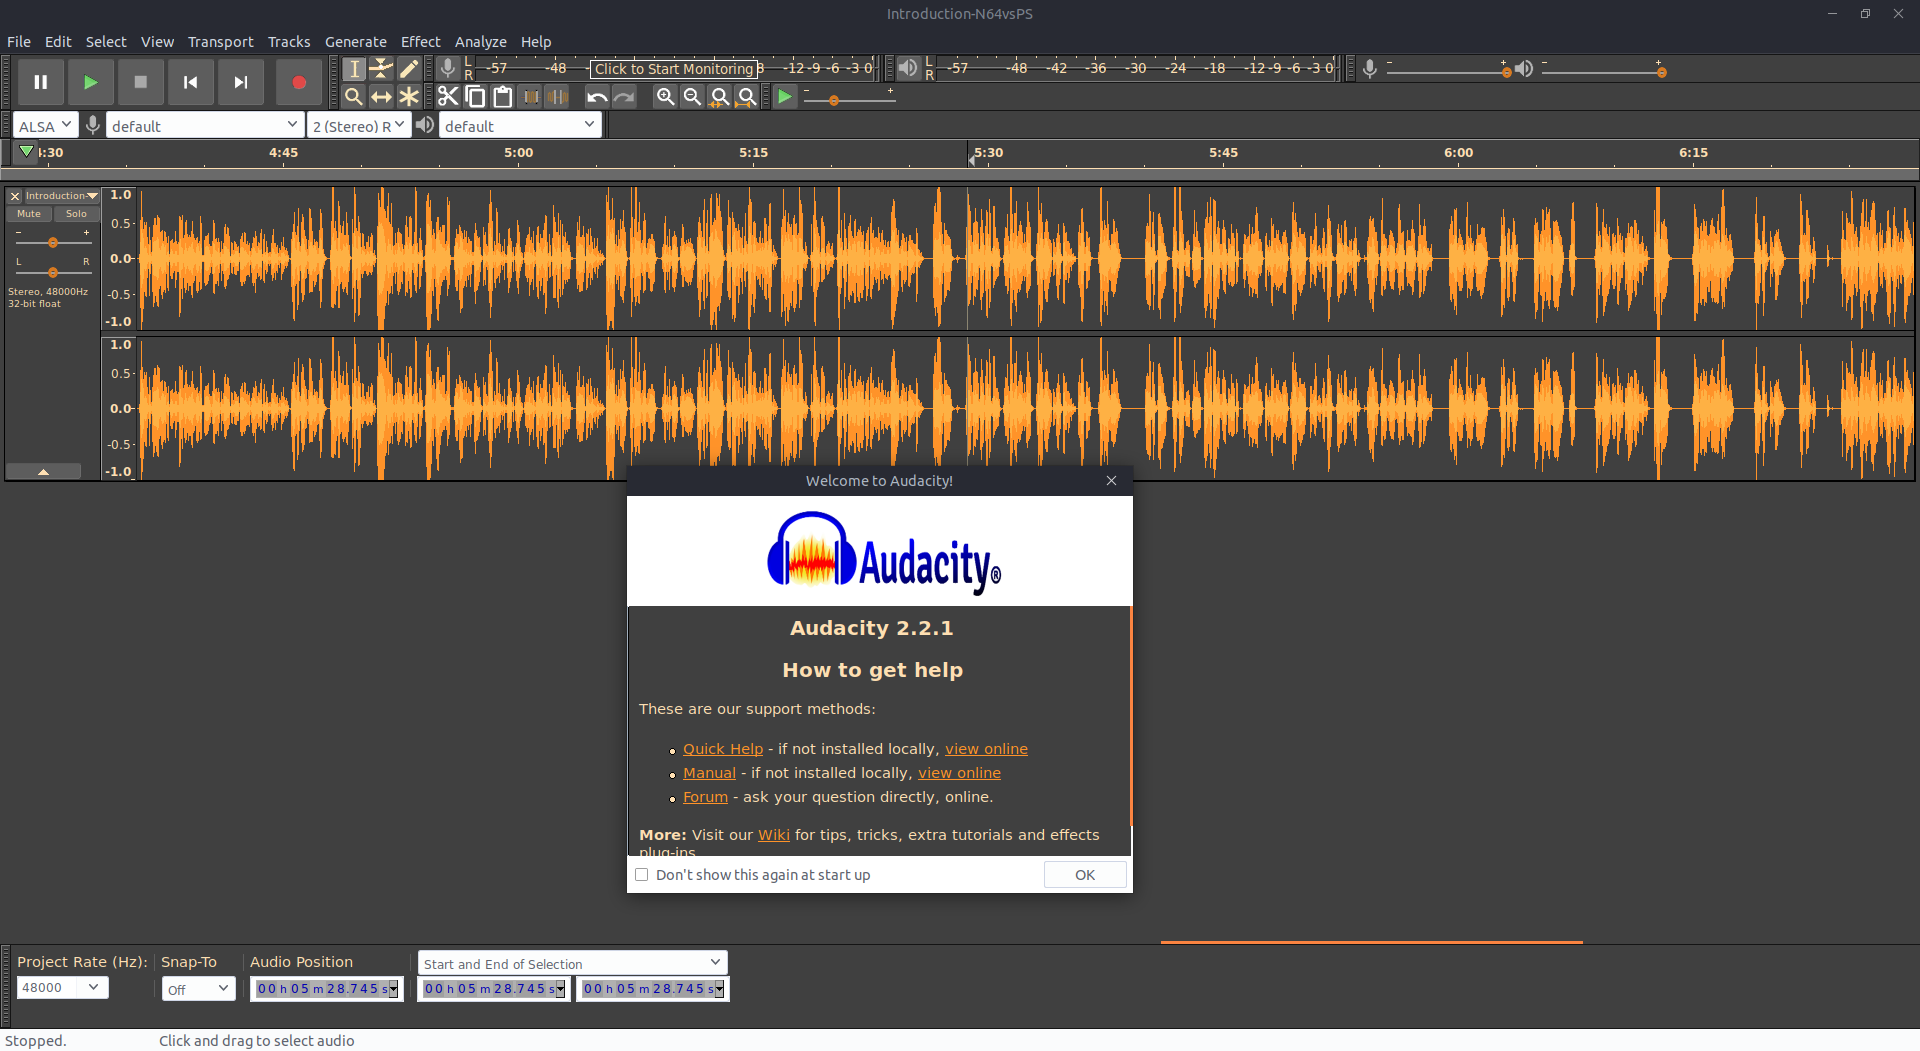
Task: Click the playback meter speaker icon
Action: (908, 68)
